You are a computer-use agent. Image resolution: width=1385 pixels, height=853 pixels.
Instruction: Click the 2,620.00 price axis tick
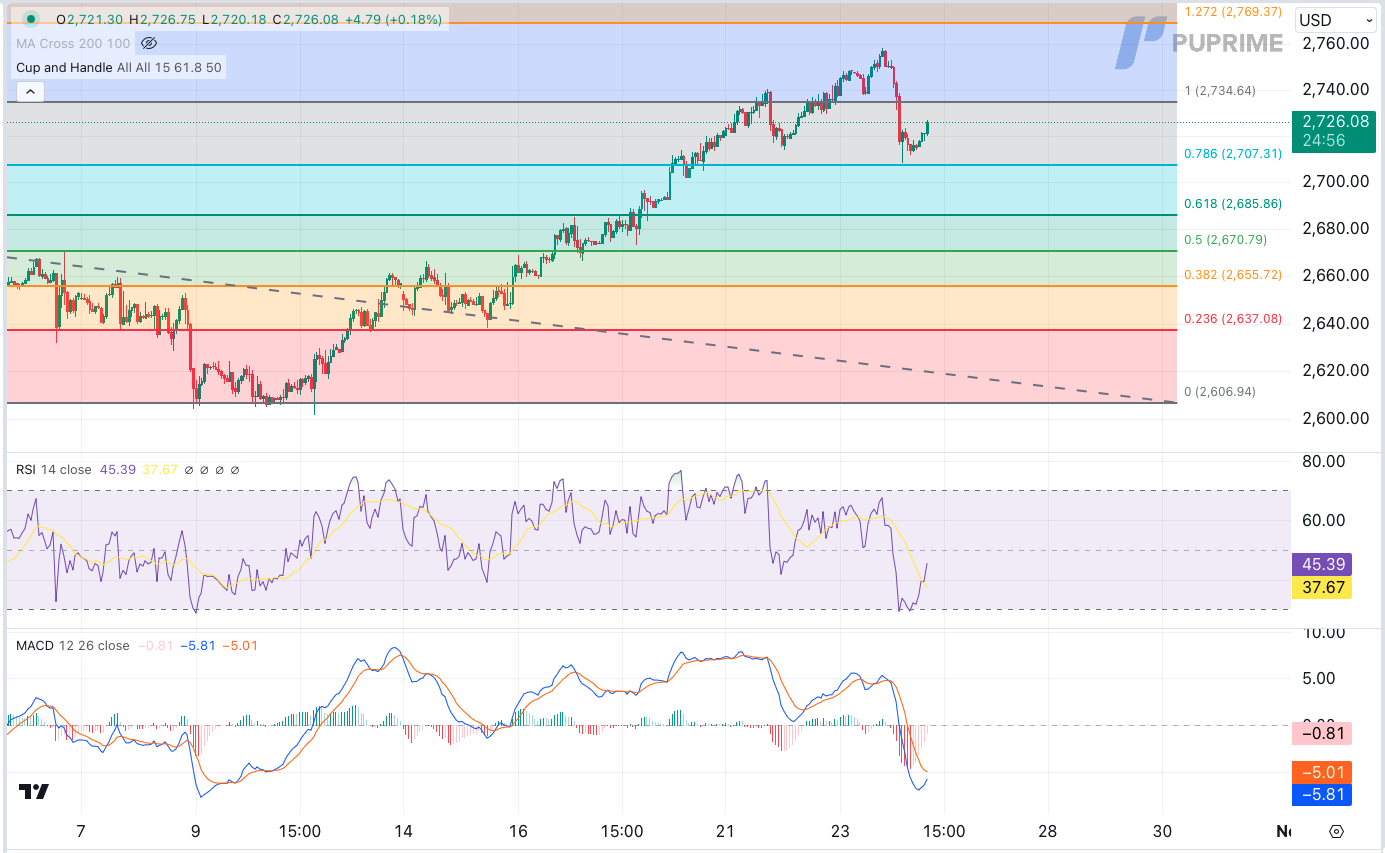click(1335, 370)
